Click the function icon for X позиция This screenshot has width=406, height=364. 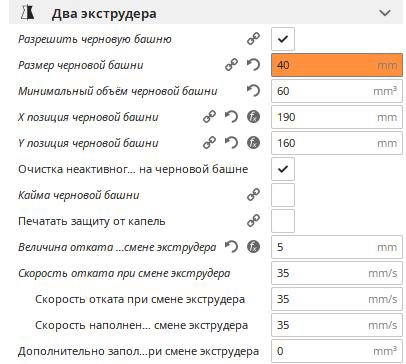(x=253, y=117)
